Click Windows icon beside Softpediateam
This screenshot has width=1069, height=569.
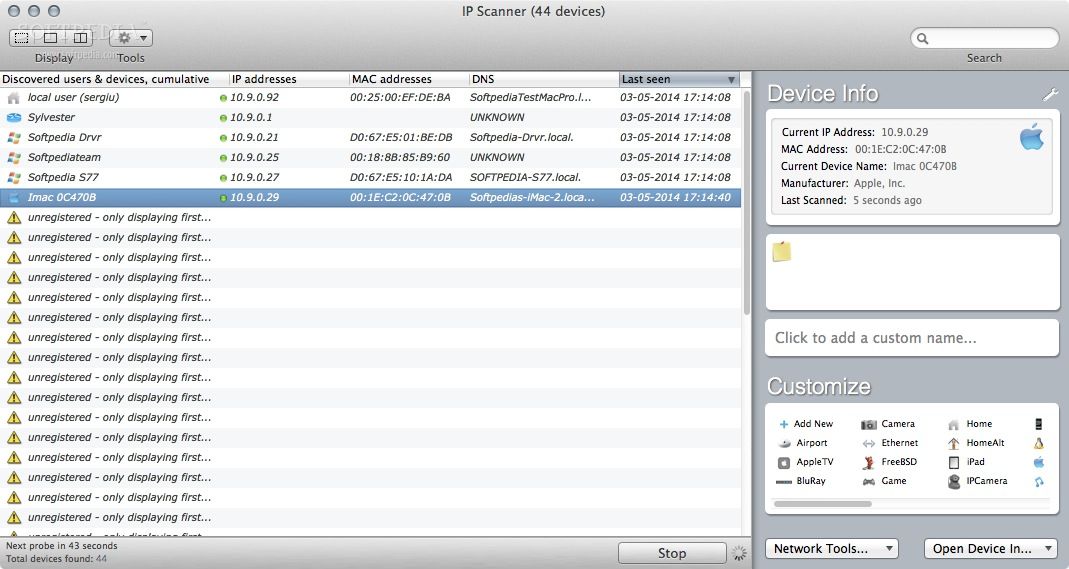coord(14,157)
